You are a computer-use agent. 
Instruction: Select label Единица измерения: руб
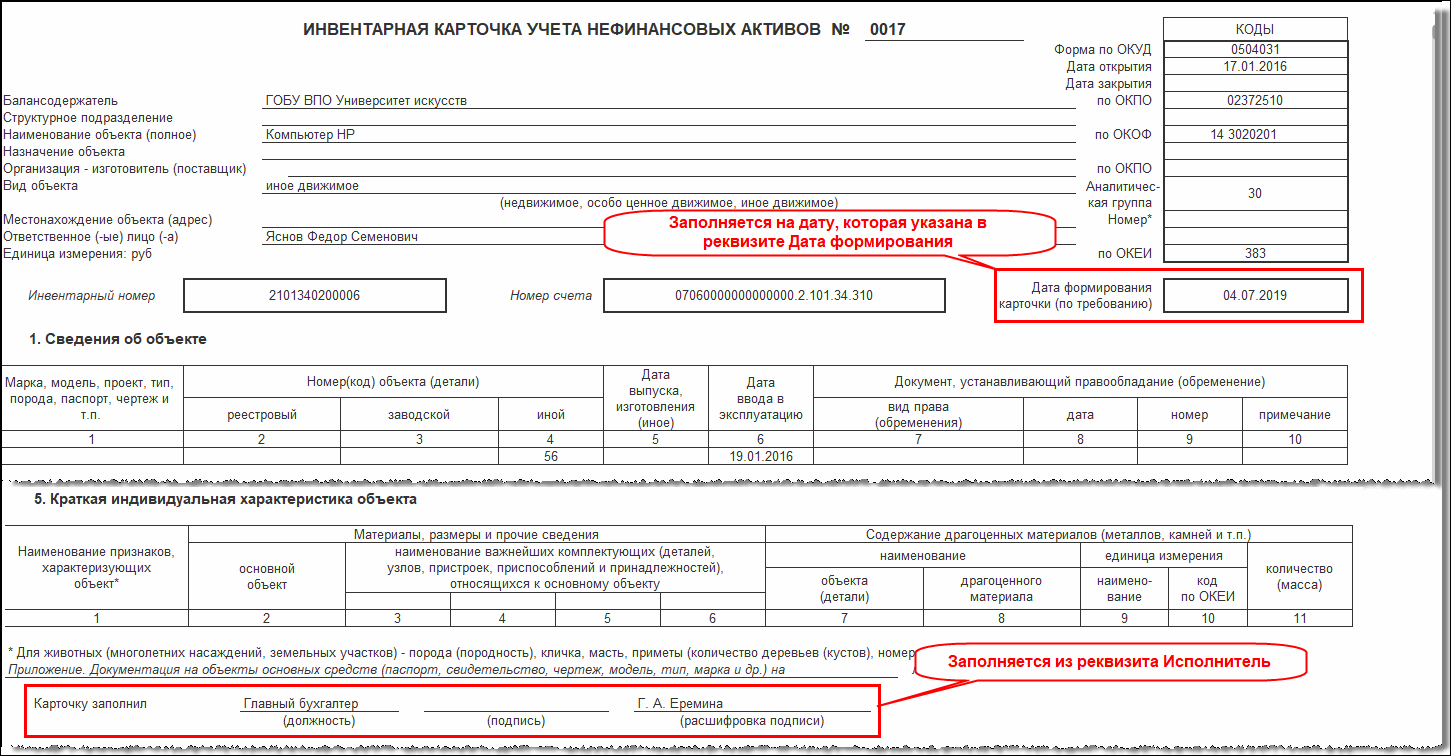pyautogui.click(x=77, y=254)
